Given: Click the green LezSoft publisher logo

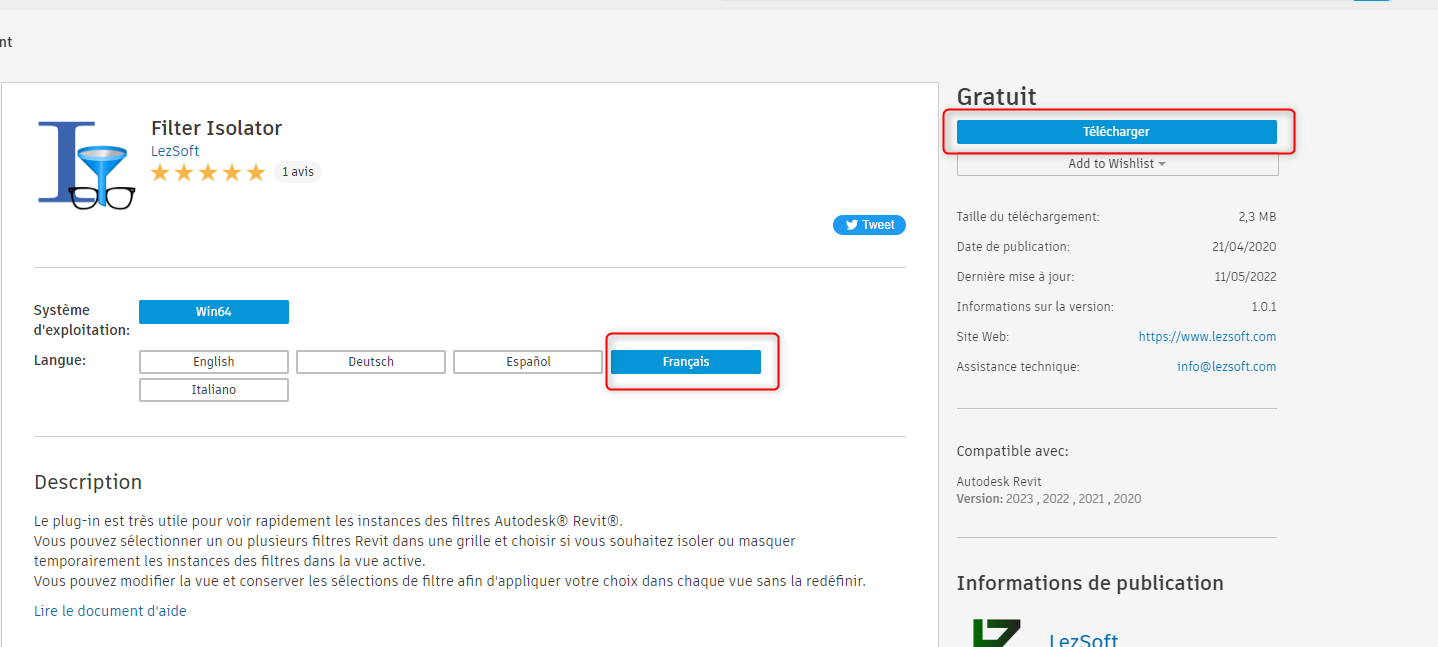Looking at the screenshot, I should [x=996, y=634].
